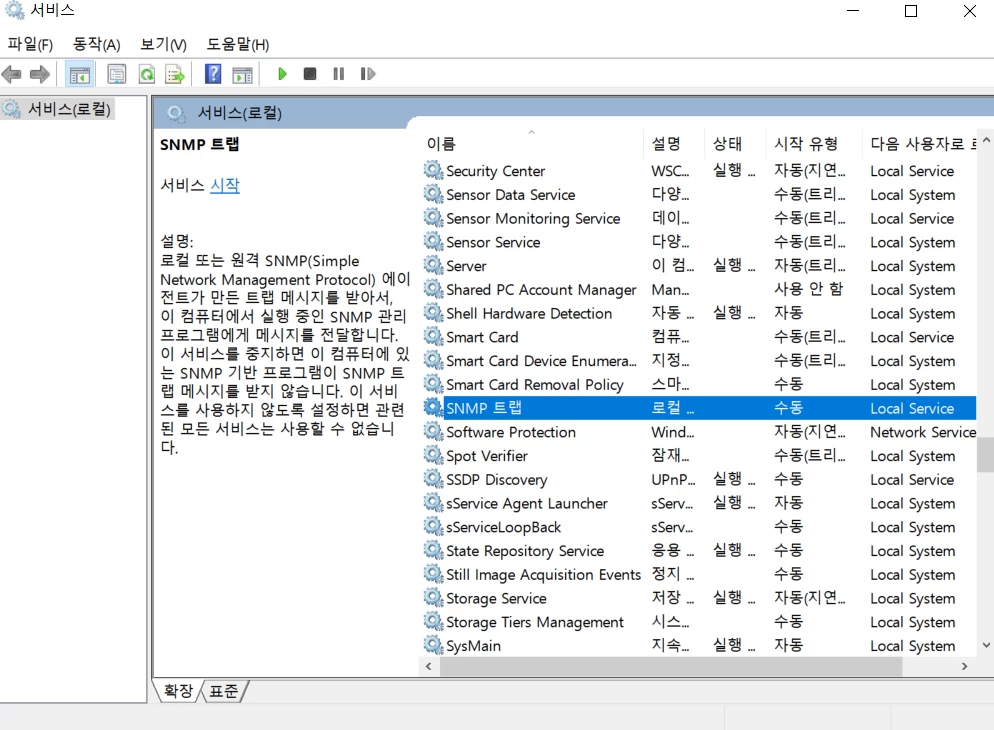Click the Export list toolbar icon
994x730 pixels.
click(x=175, y=74)
